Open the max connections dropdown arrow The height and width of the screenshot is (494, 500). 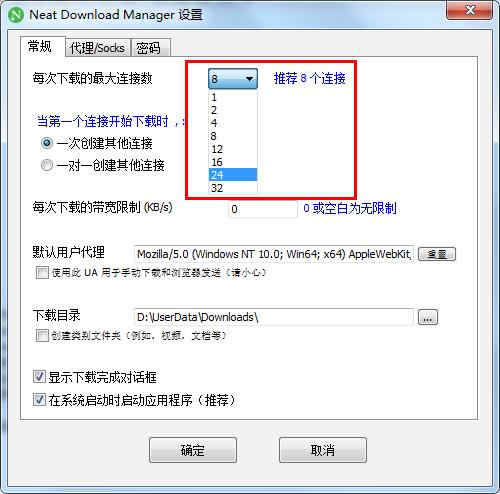[249, 79]
